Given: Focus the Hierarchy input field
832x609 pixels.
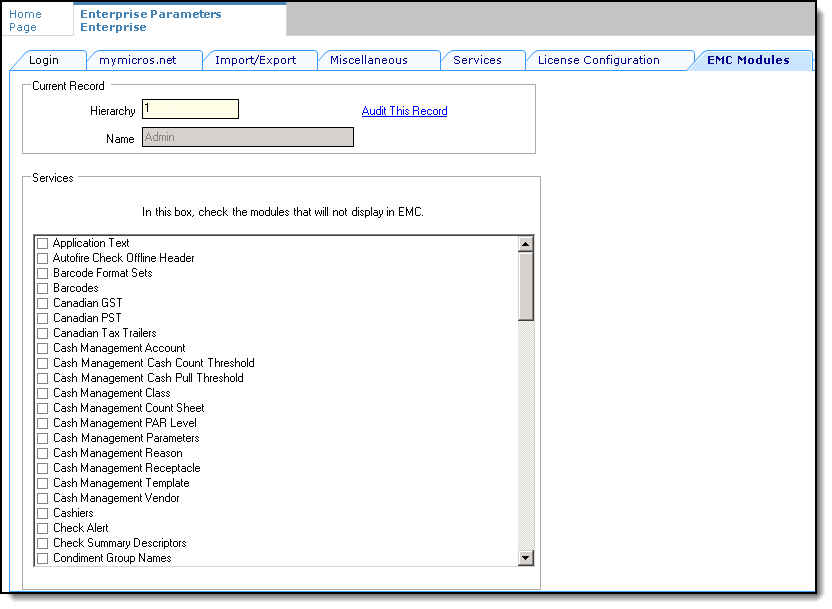Looking at the screenshot, I should (x=190, y=109).
